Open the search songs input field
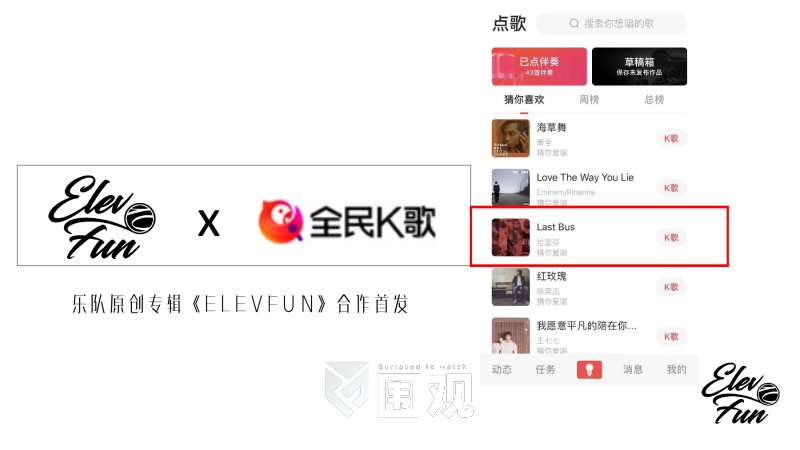 coord(611,23)
